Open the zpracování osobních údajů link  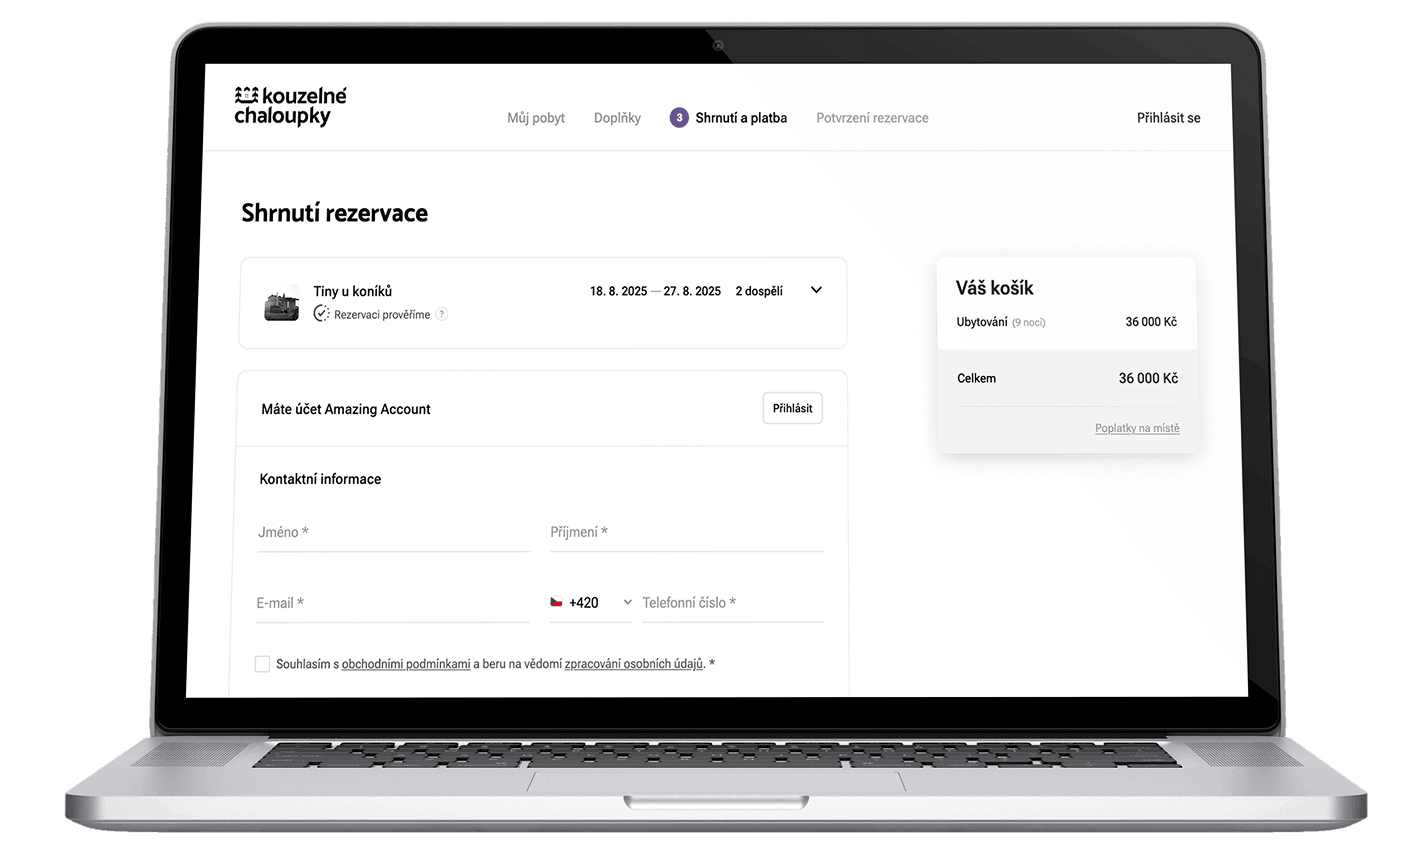click(634, 664)
